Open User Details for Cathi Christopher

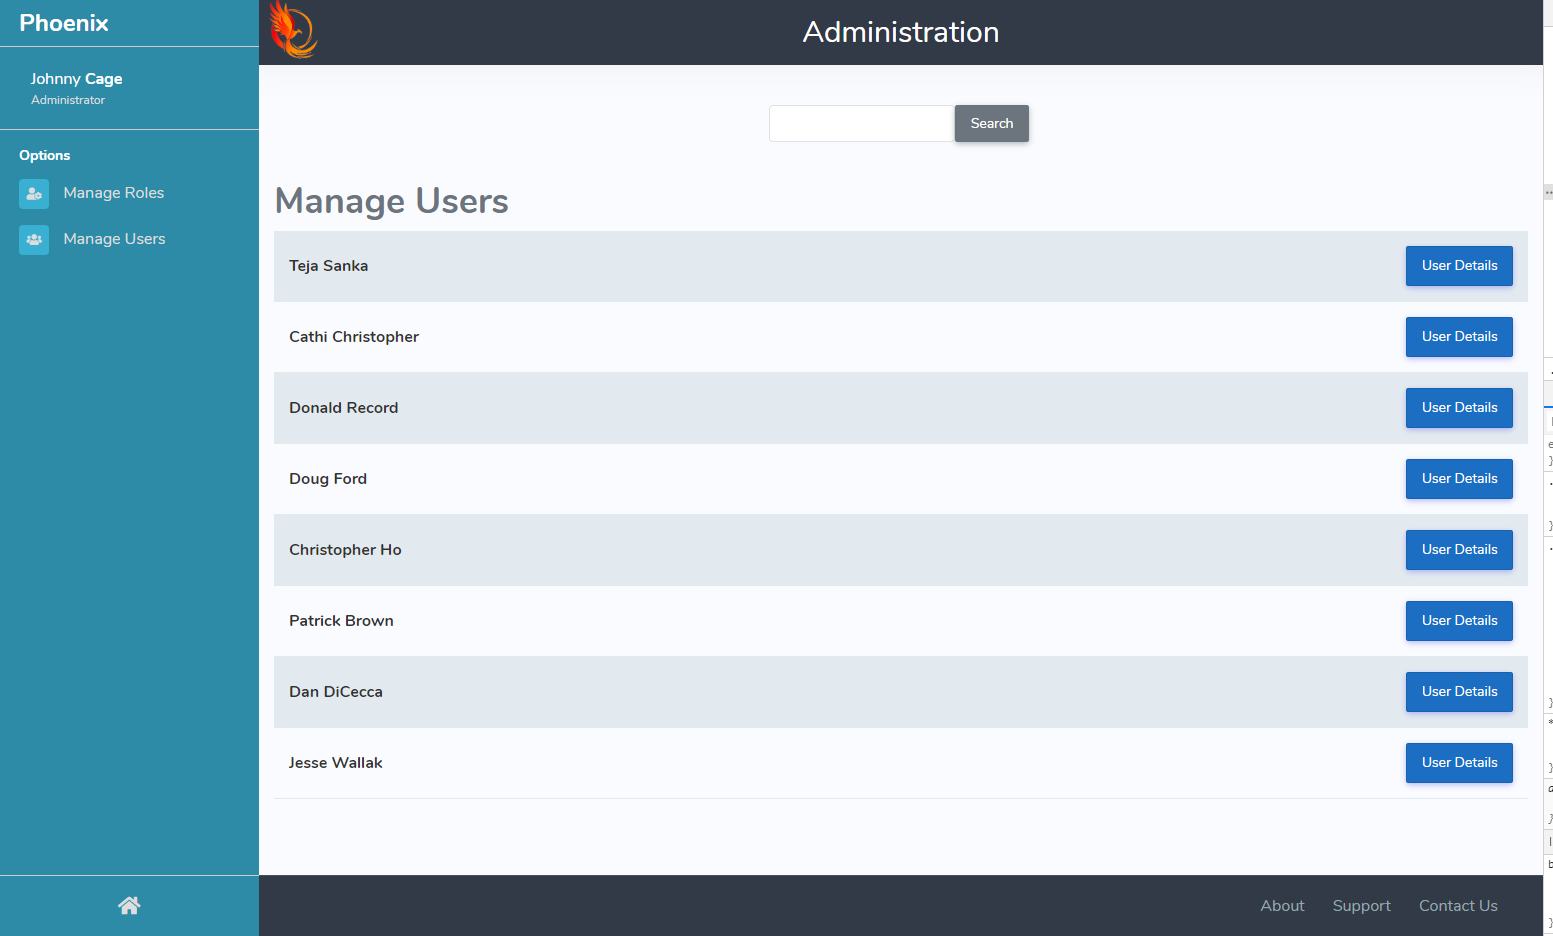[1458, 337]
